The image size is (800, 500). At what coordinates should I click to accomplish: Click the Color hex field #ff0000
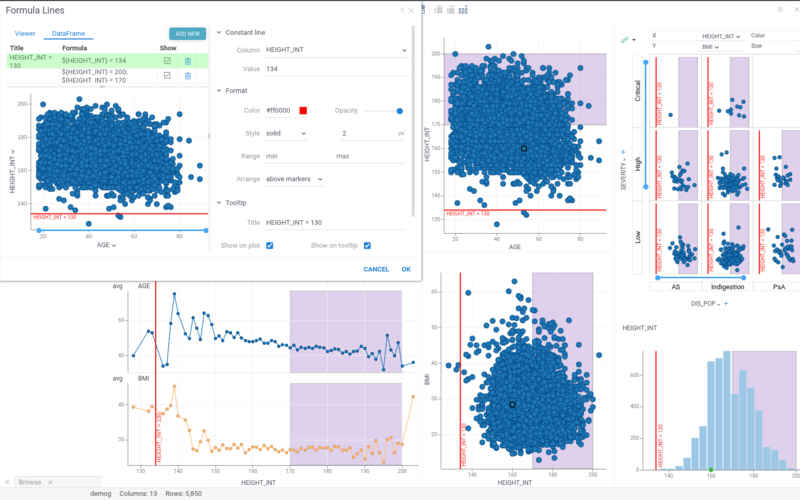278,111
